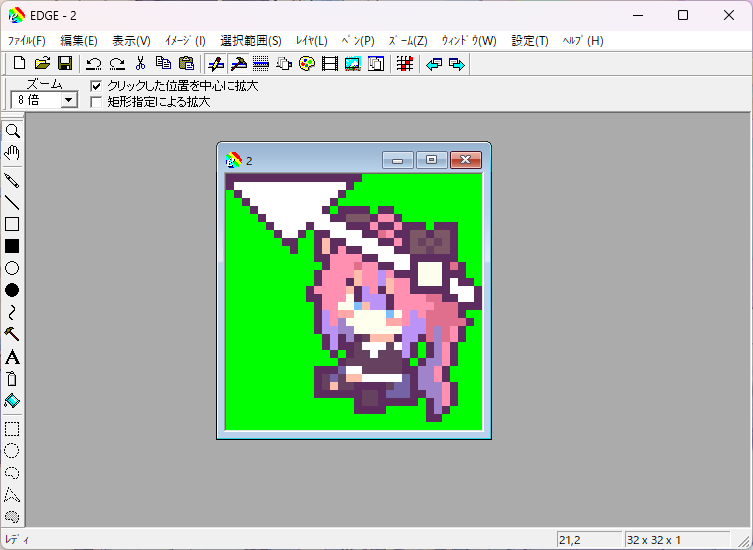The height and width of the screenshot is (550, 753).
Task: Select the Spray can tool
Action: click(x=12, y=379)
